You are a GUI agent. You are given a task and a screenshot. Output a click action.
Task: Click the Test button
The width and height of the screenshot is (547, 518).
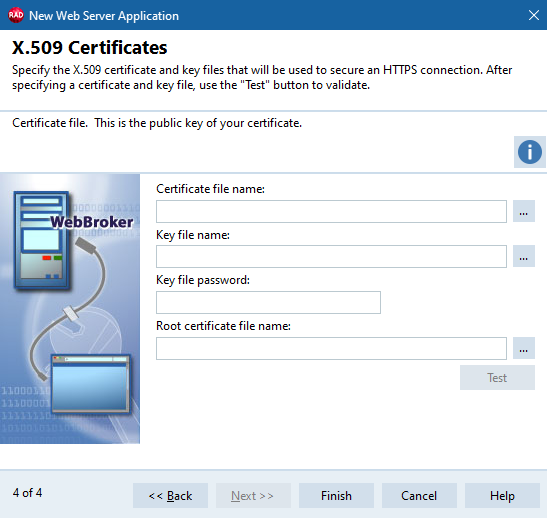click(x=497, y=377)
